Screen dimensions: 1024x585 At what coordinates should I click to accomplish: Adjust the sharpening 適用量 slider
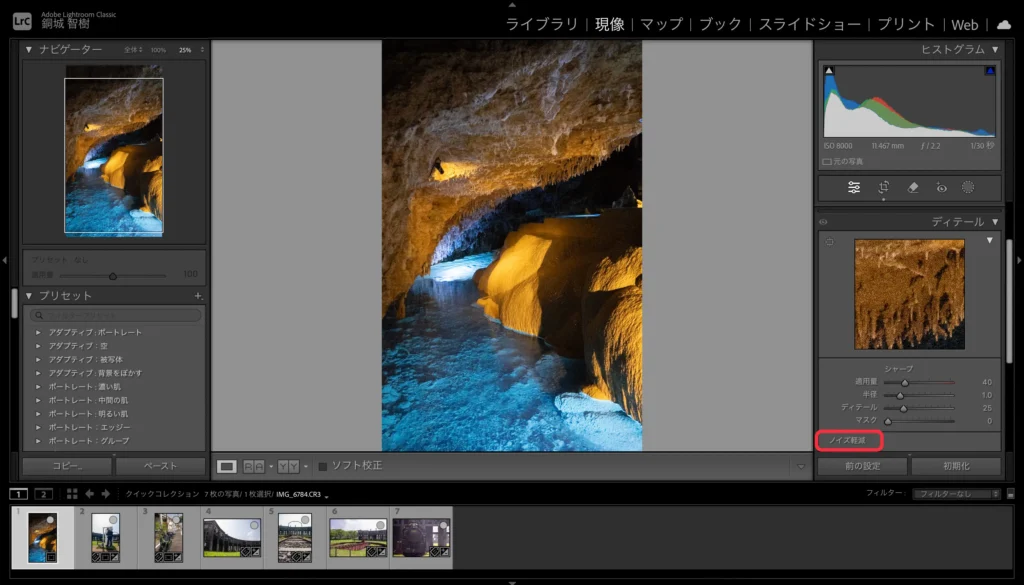[905, 381]
